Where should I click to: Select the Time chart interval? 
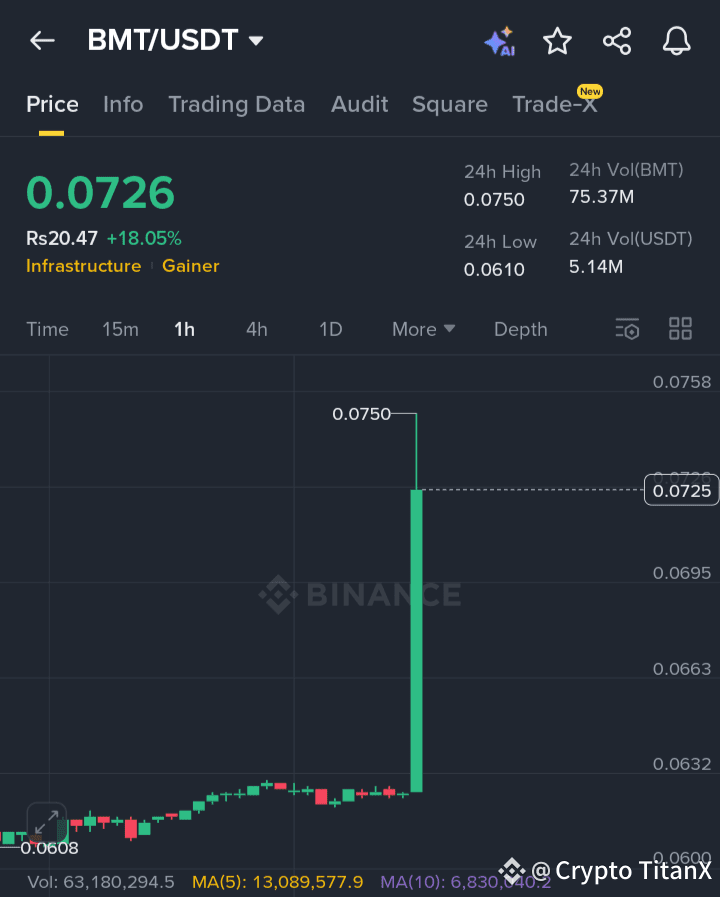[x=47, y=330]
